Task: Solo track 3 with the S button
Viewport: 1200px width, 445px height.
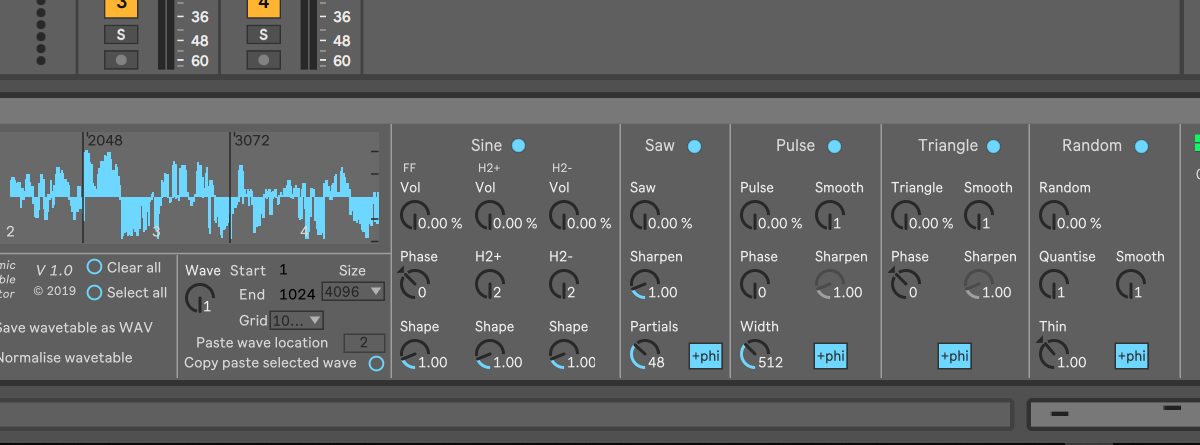Action: [x=121, y=35]
